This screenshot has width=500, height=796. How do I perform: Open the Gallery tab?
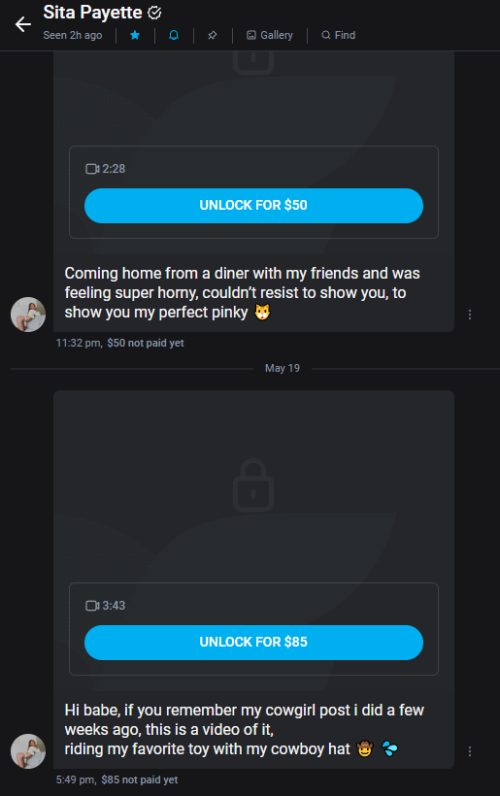(x=270, y=35)
